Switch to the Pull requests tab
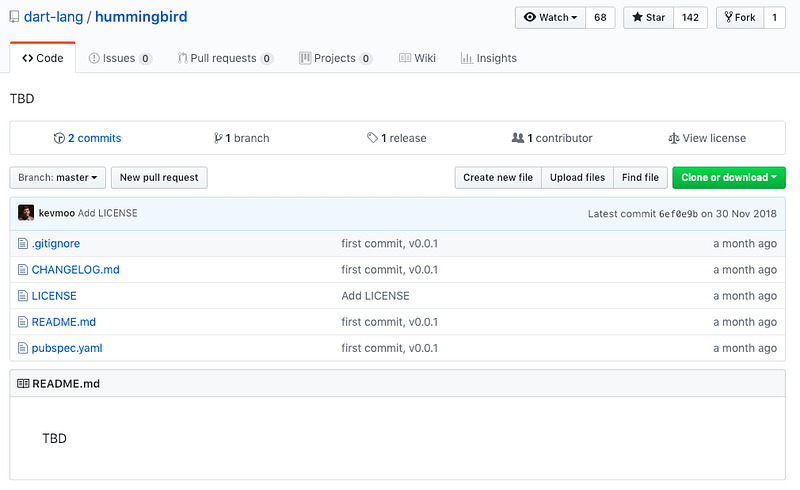 click(x=225, y=58)
